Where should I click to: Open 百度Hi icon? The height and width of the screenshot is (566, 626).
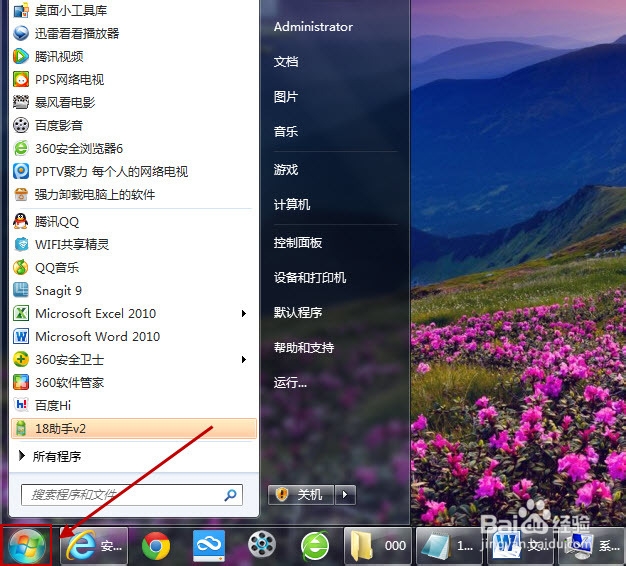(21, 405)
